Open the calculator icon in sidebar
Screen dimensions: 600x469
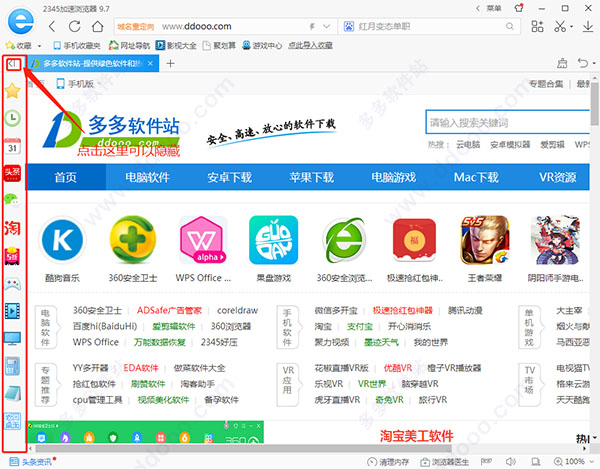(x=13, y=366)
